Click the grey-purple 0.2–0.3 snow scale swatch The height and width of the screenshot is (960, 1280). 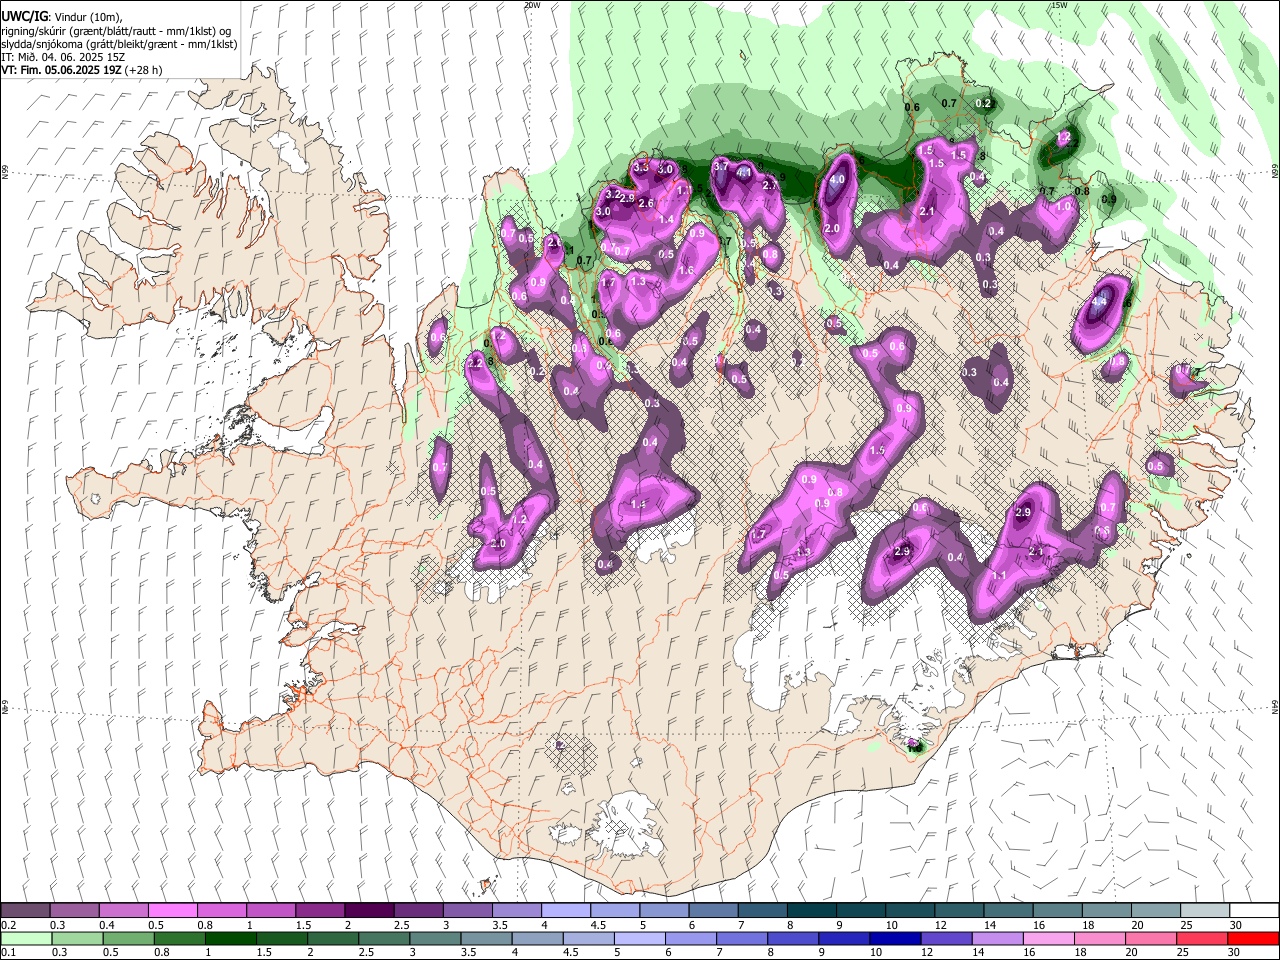(x=26, y=910)
